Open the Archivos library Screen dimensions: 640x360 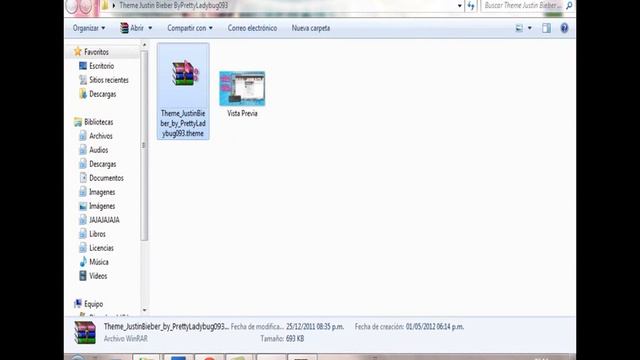[101, 136]
